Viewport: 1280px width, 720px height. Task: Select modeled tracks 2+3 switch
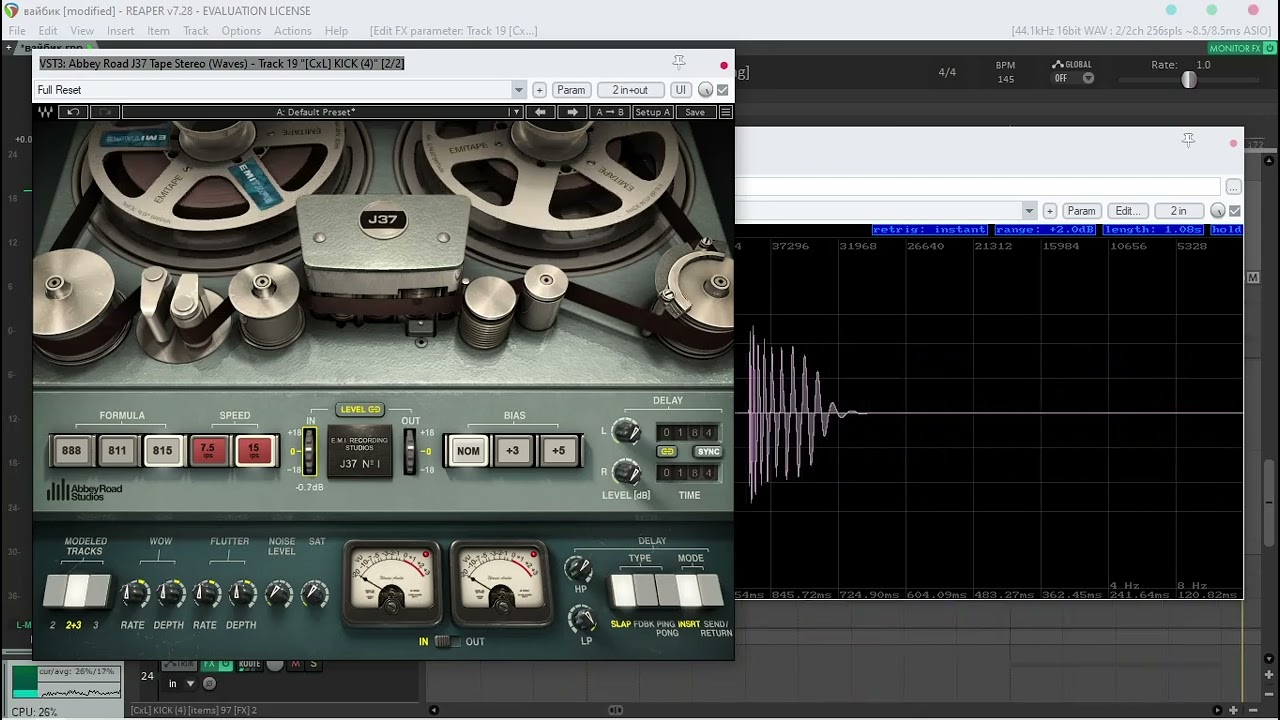pos(76,592)
